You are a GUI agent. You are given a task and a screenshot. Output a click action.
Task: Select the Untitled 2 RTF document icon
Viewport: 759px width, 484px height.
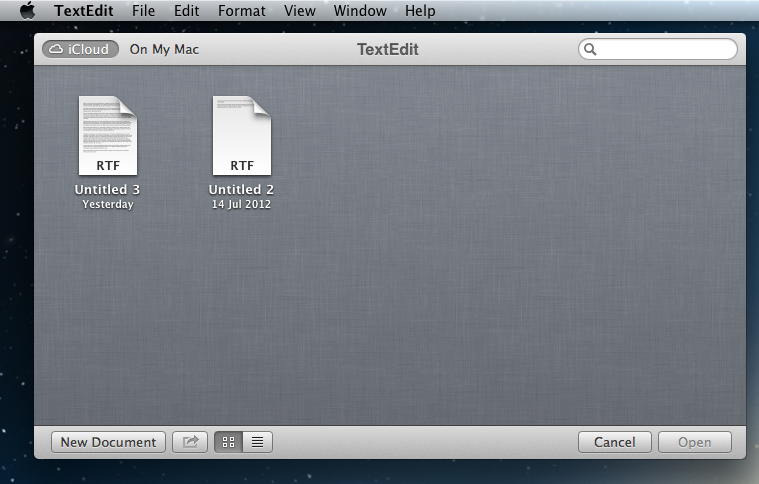click(241, 136)
